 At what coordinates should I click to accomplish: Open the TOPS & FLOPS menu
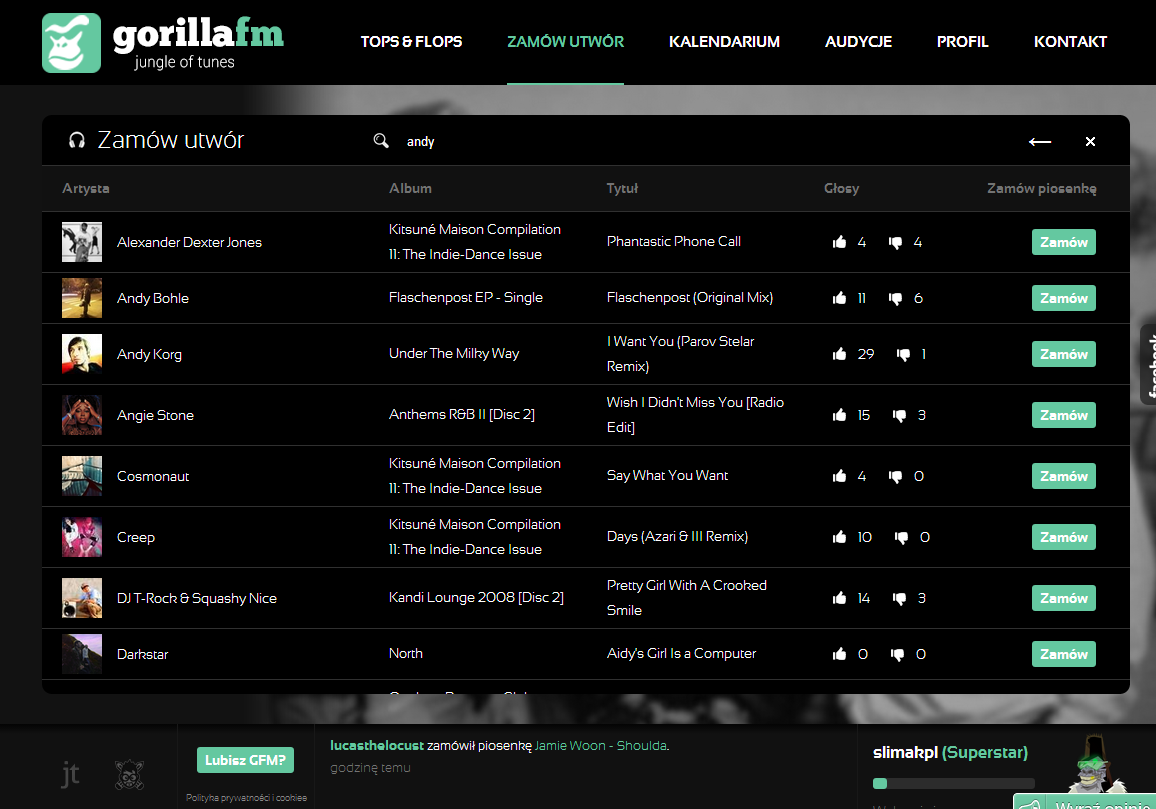pos(411,42)
